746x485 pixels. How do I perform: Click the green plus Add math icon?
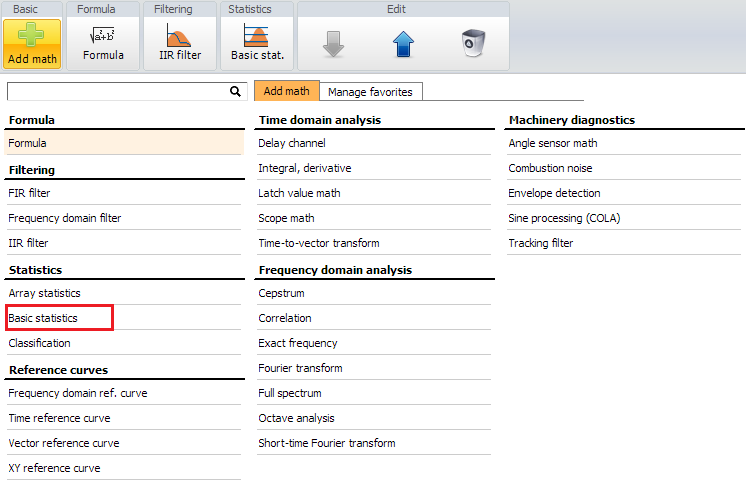[31, 35]
